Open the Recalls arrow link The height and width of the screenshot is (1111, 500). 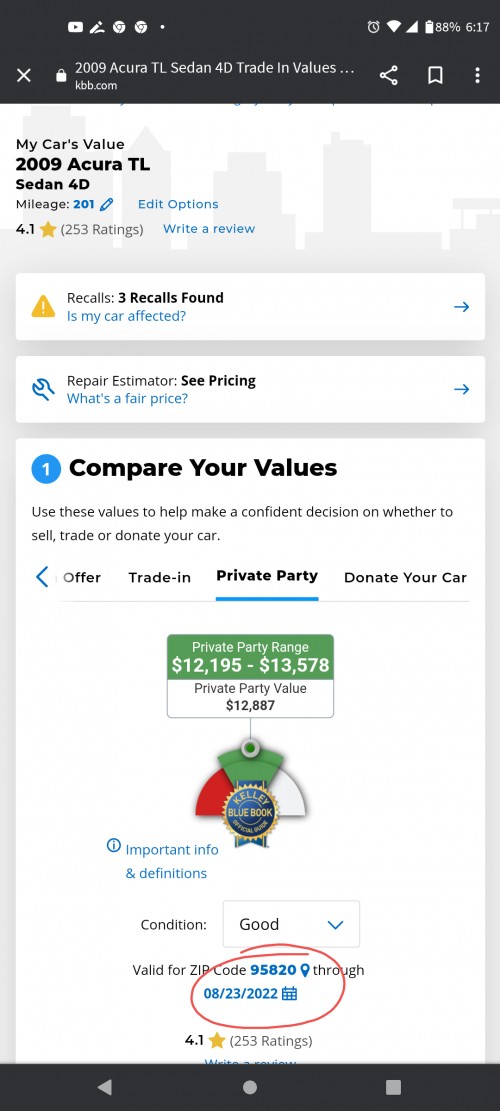[x=462, y=307]
